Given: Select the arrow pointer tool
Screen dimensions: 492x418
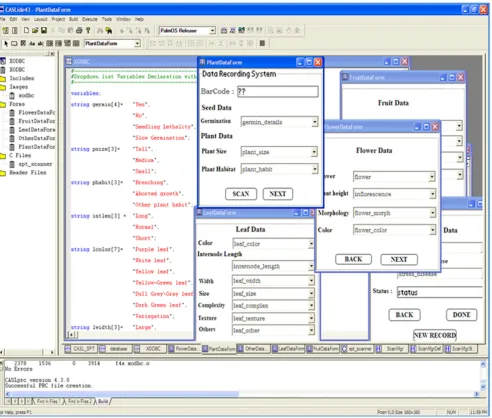Looking at the screenshot, I should [x=6, y=43].
